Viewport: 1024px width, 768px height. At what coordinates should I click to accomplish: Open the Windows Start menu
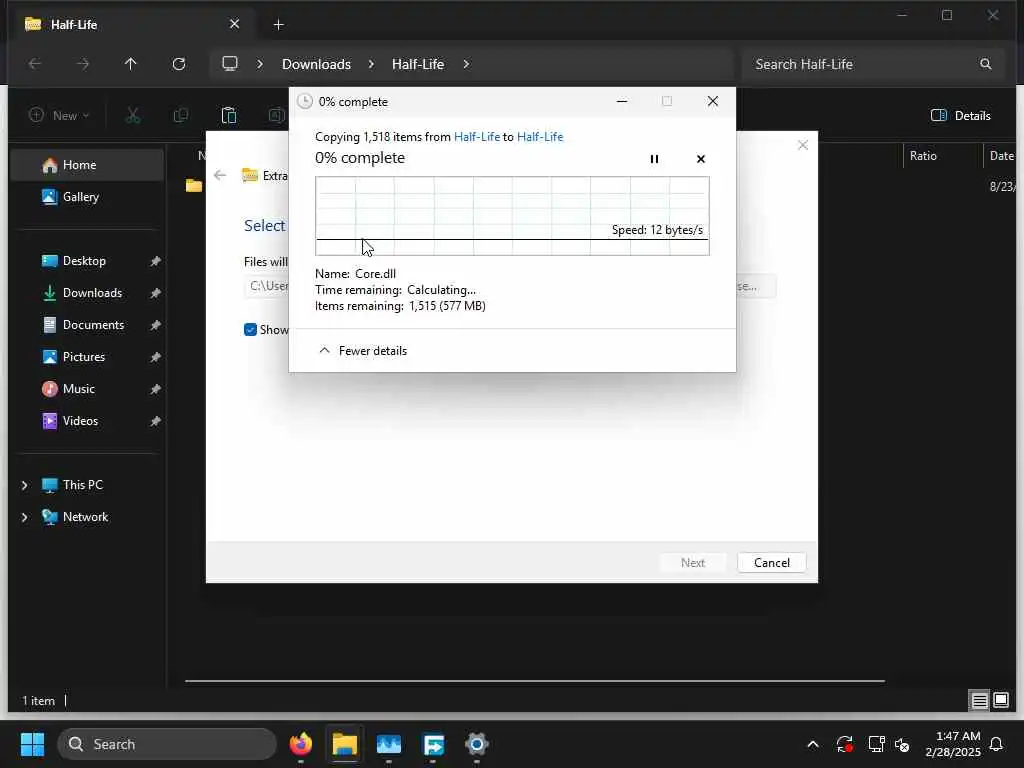(32, 744)
